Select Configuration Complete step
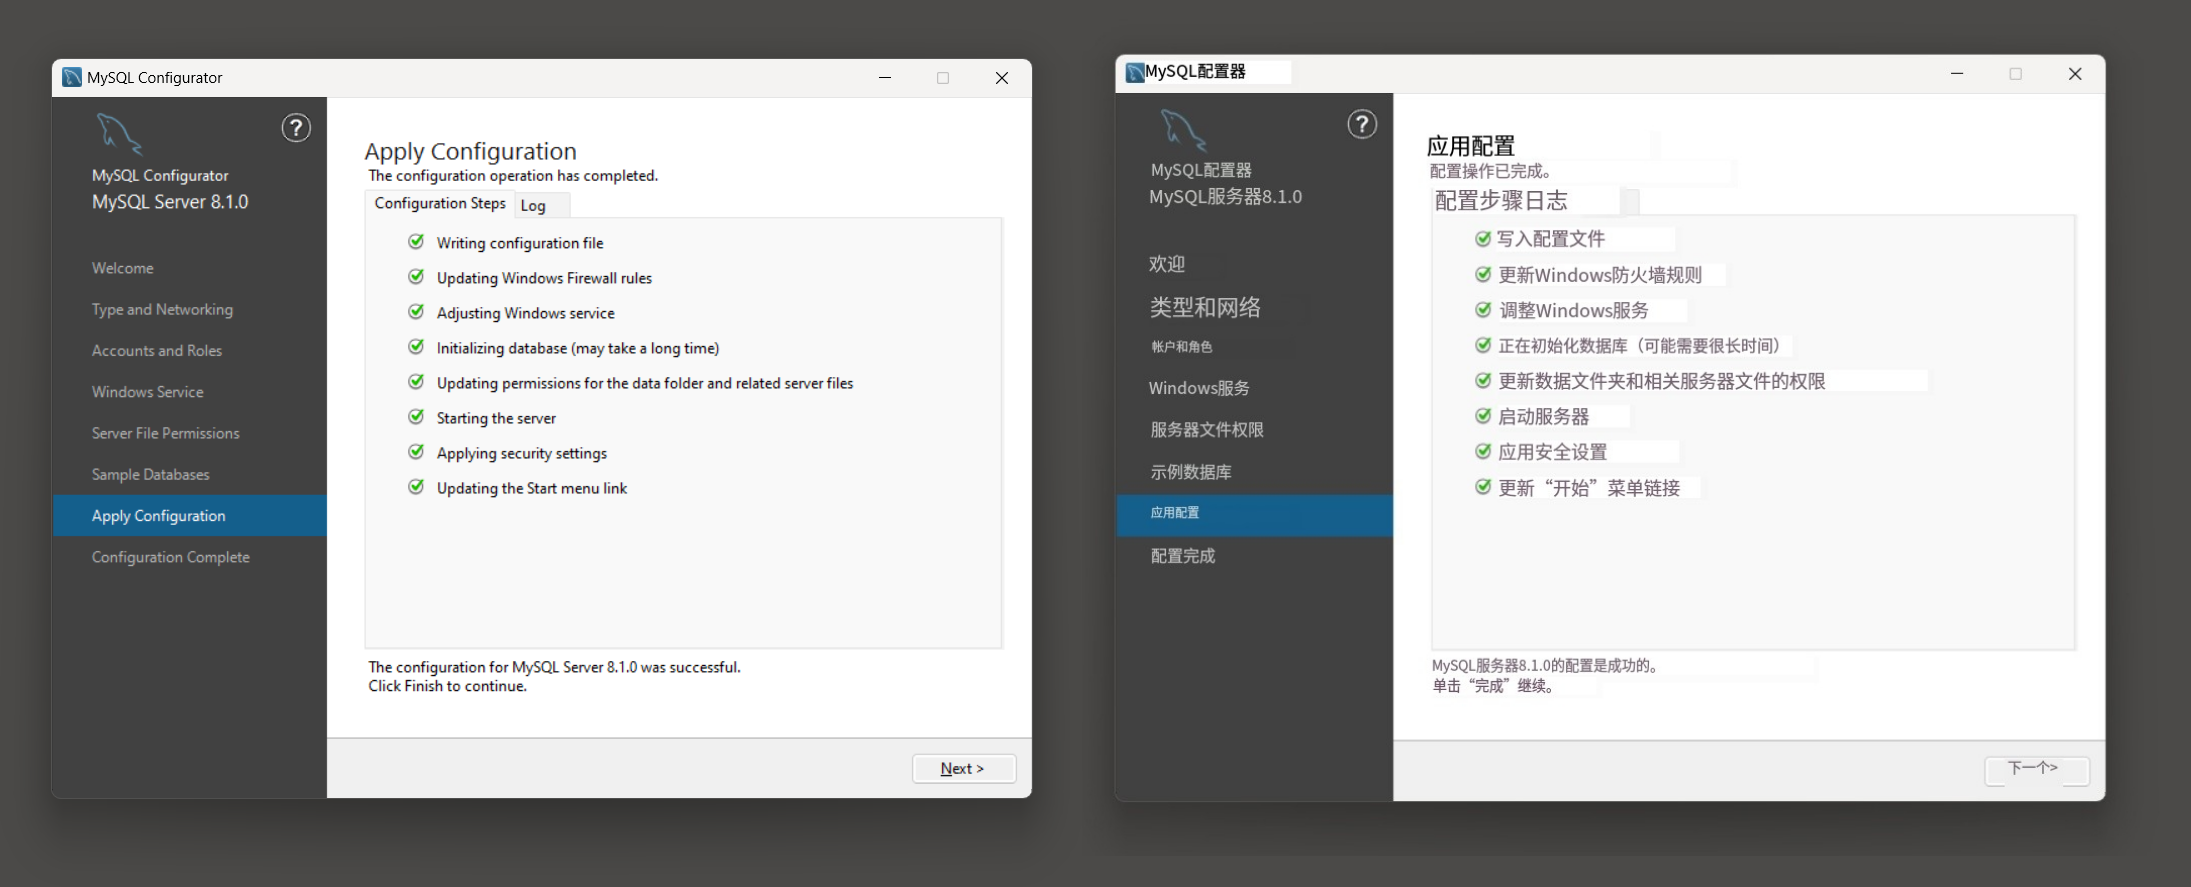 171,557
